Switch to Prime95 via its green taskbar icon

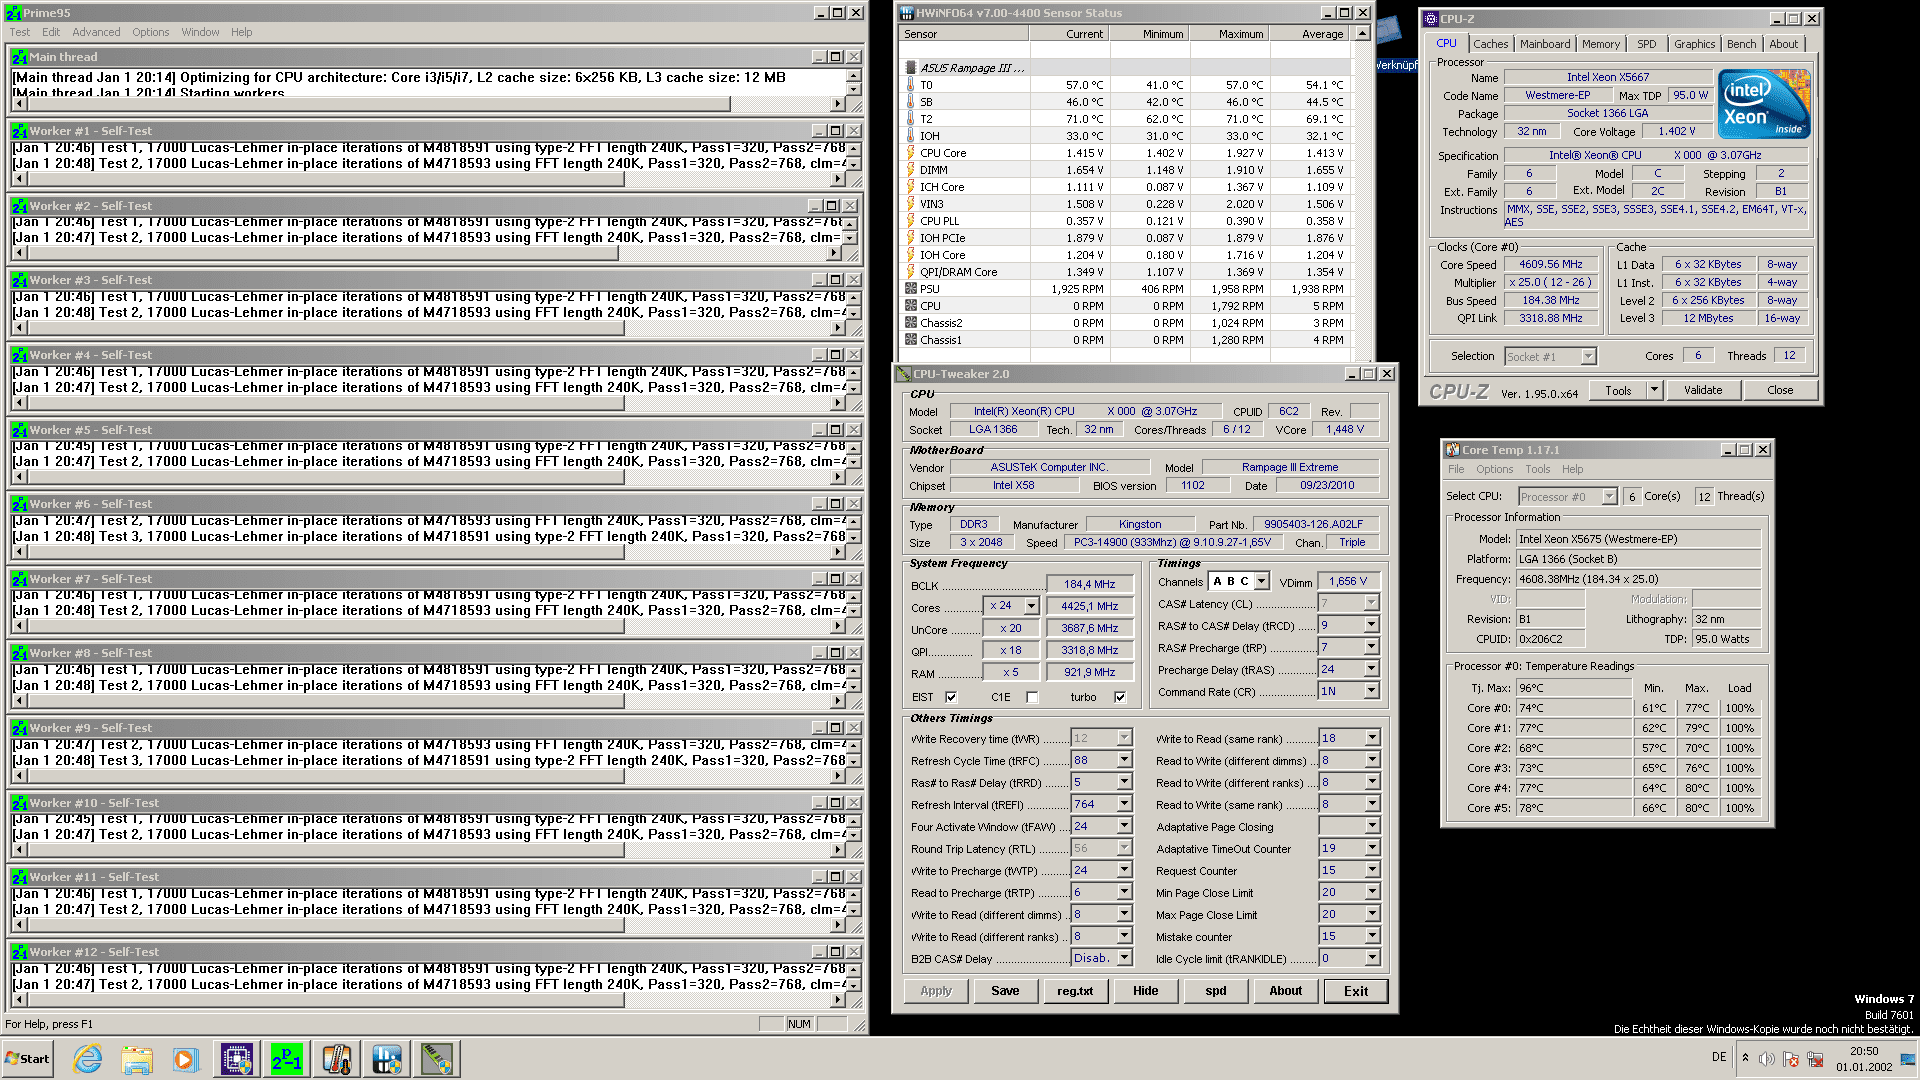click(x=287, y=1059)
